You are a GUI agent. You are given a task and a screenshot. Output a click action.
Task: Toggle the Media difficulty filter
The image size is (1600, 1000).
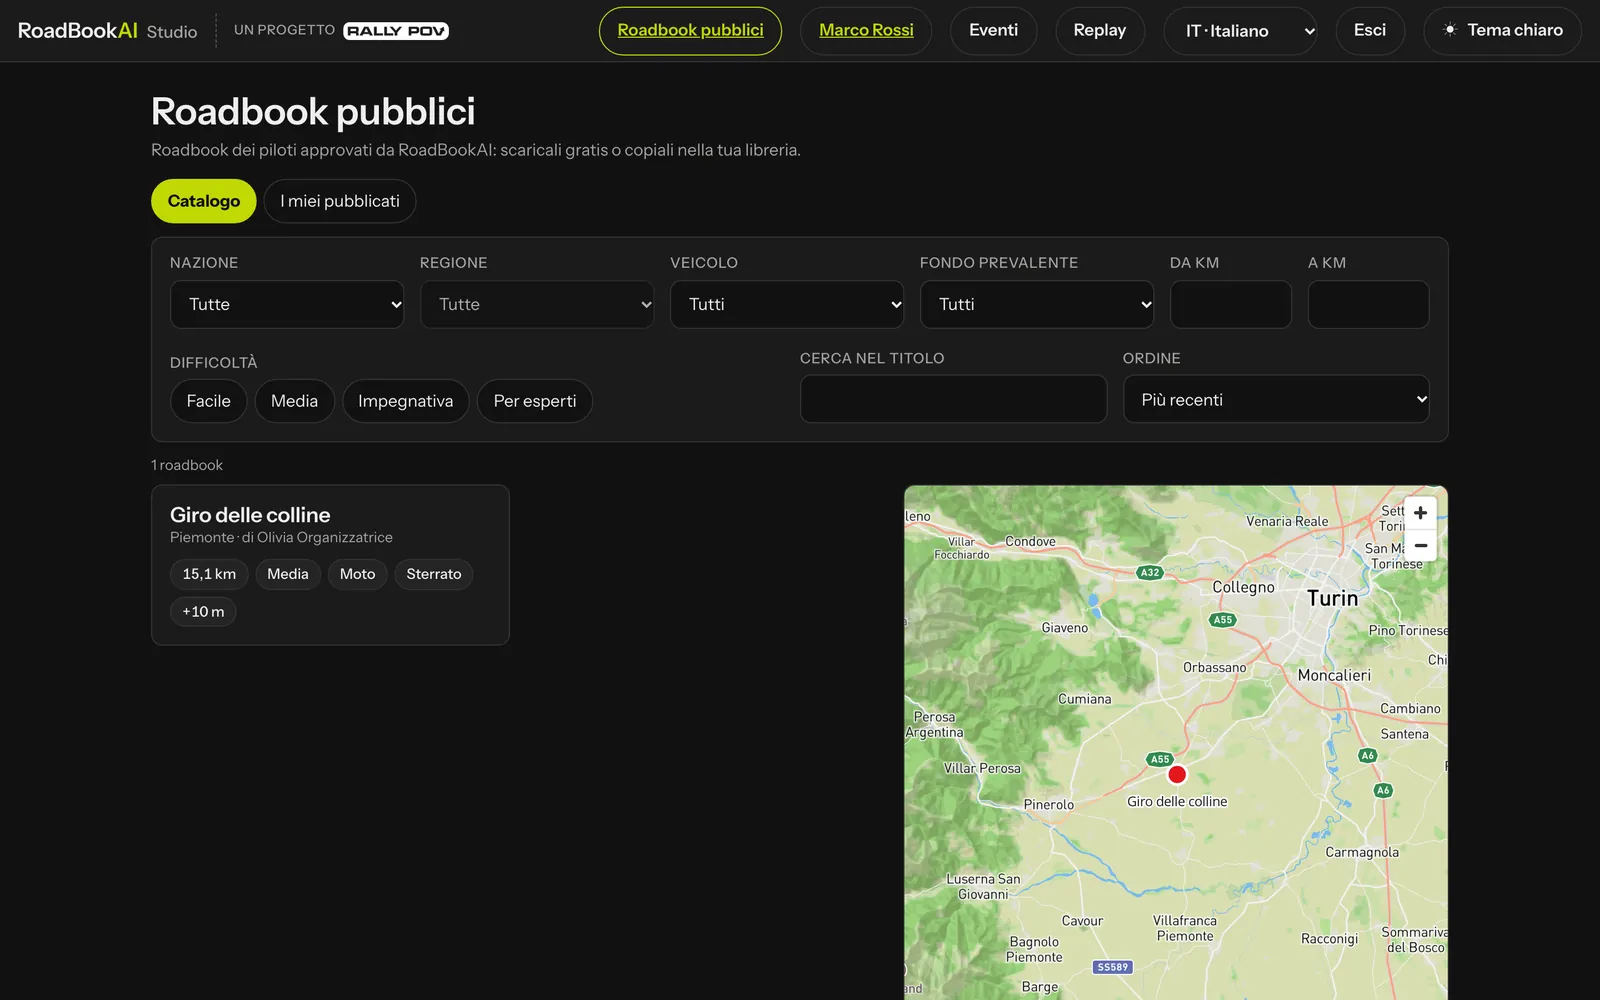[x=294, y=401]
